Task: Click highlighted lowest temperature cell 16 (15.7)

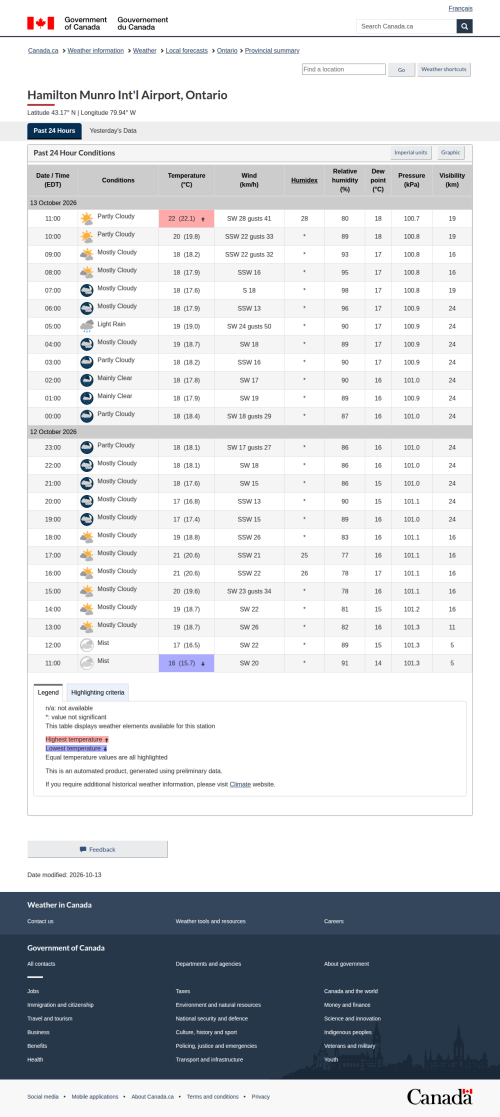Action: coord(186,663)
